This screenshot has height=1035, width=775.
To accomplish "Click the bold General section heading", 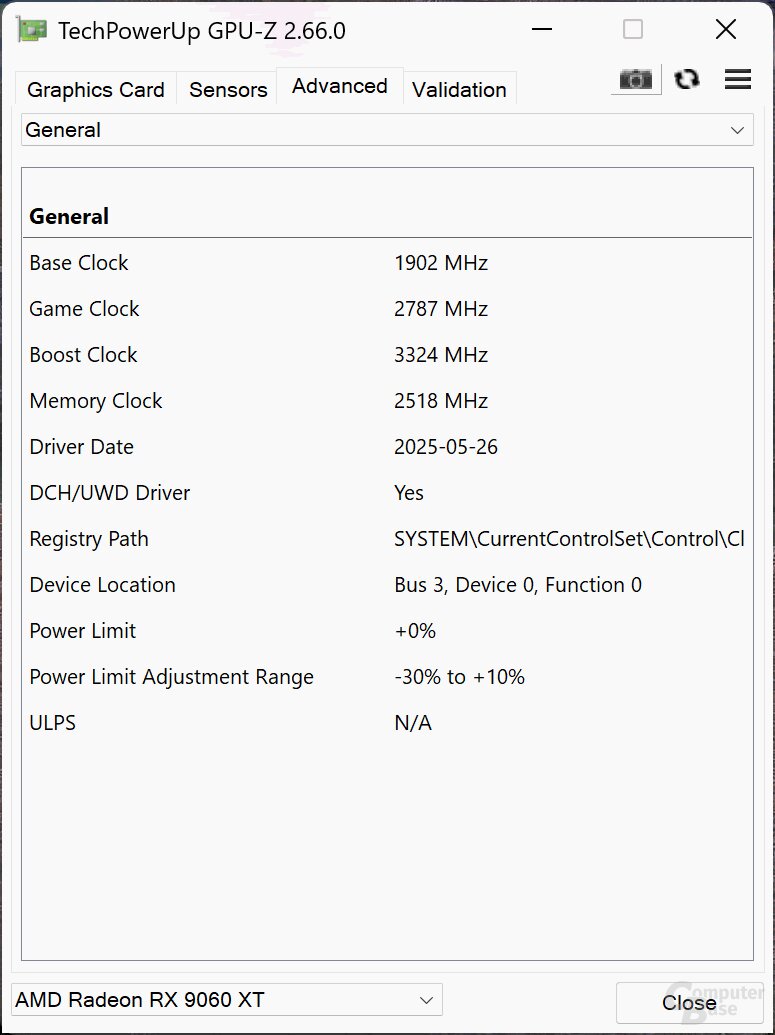I will tap(69, 217).
